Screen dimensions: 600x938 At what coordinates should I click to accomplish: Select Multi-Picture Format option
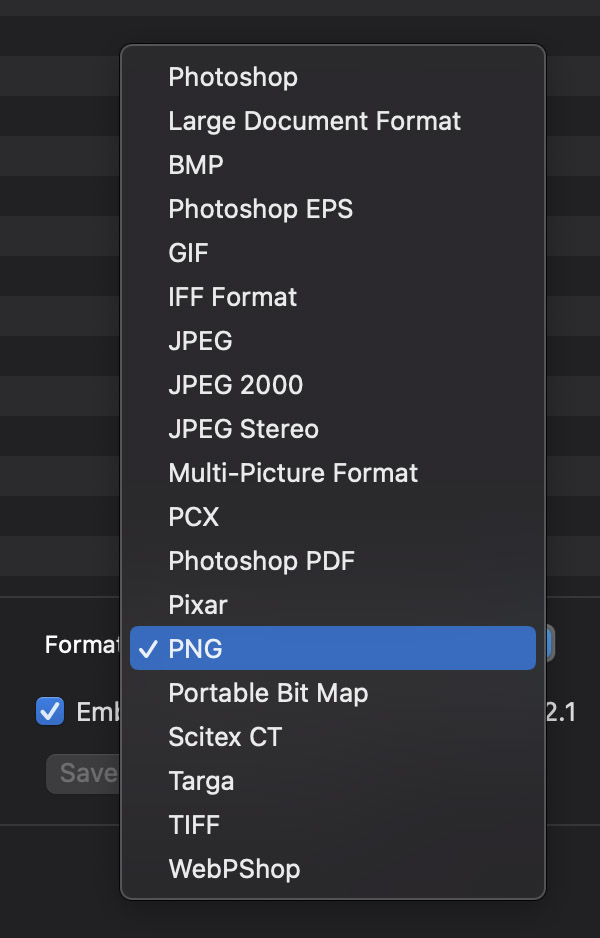(293, 473)
